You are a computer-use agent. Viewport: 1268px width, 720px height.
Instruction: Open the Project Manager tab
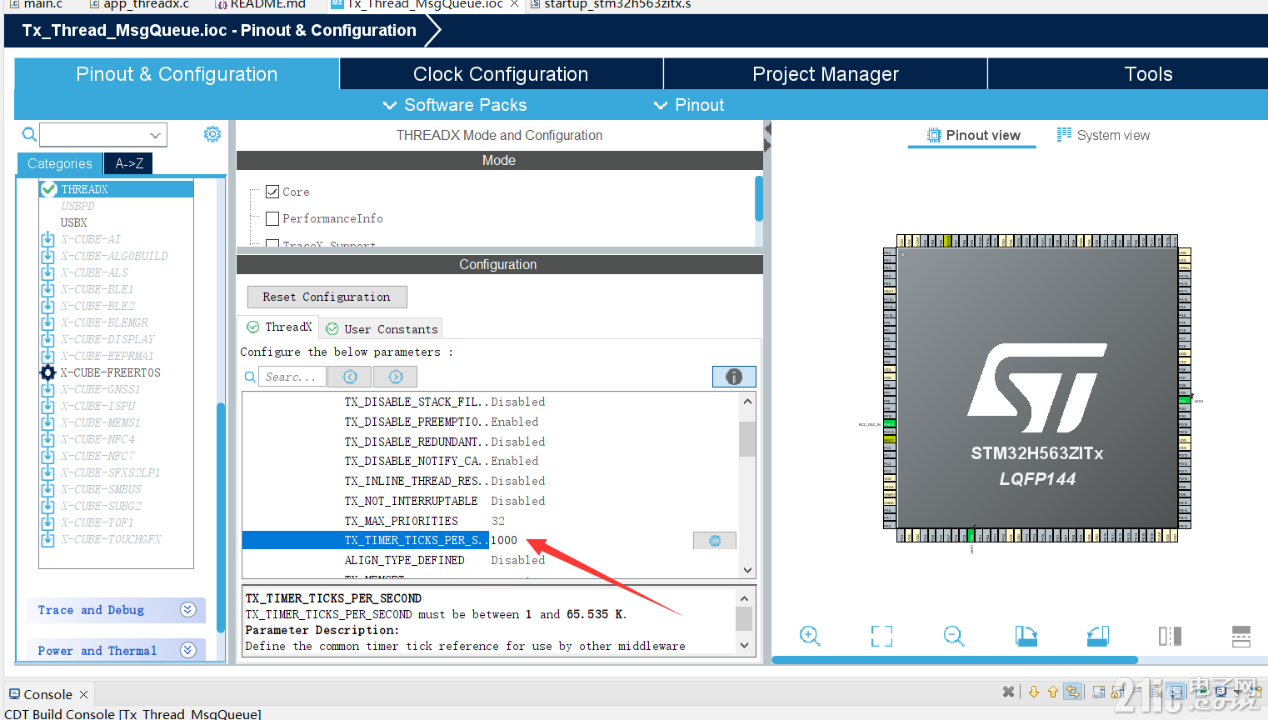(826, 74)
